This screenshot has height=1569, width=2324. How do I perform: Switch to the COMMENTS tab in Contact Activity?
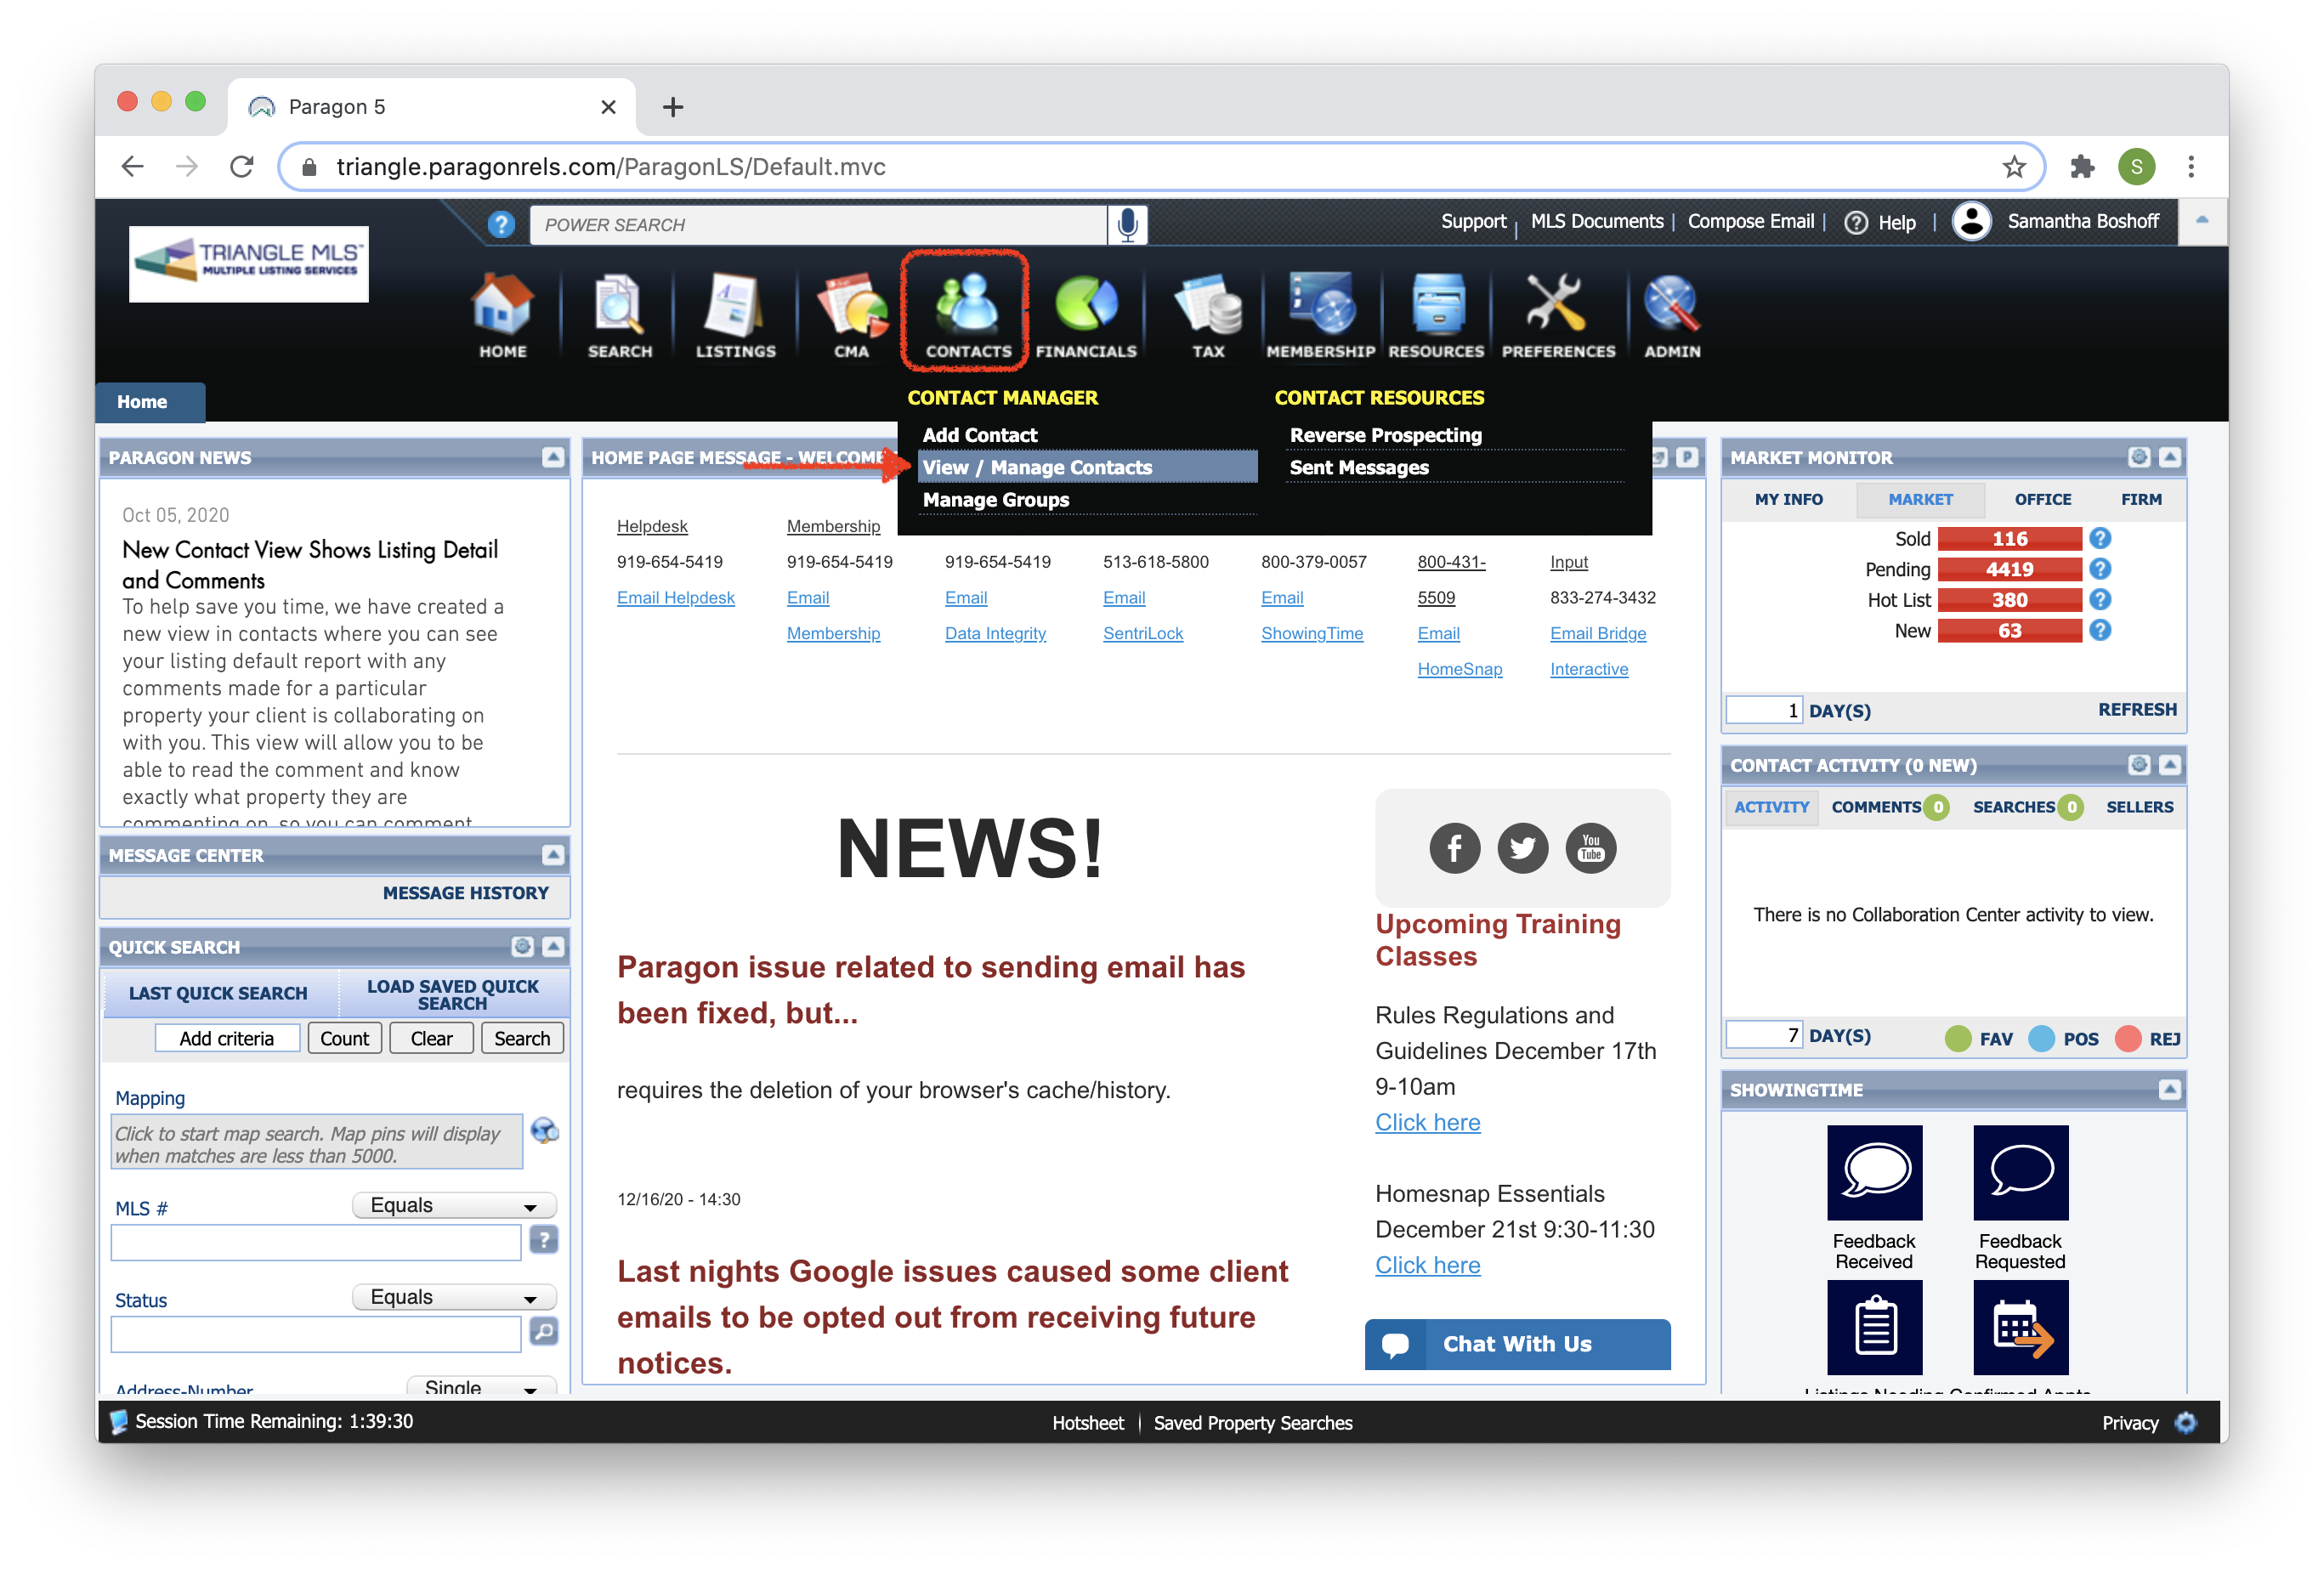pos(1888,807)
